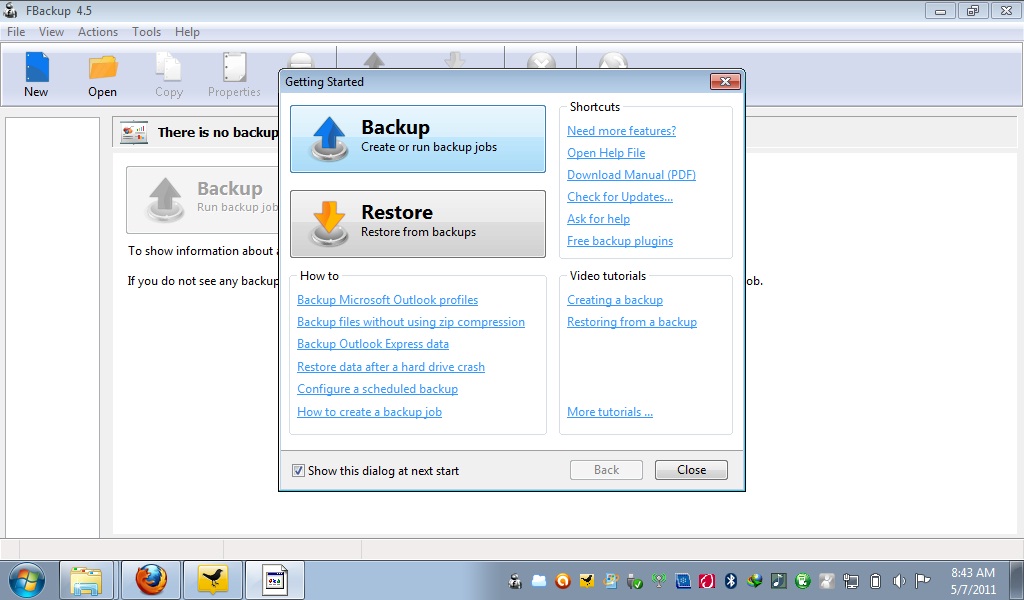Open 'Backup Microsoft Outlook profiles' how-to

[387, 300]
